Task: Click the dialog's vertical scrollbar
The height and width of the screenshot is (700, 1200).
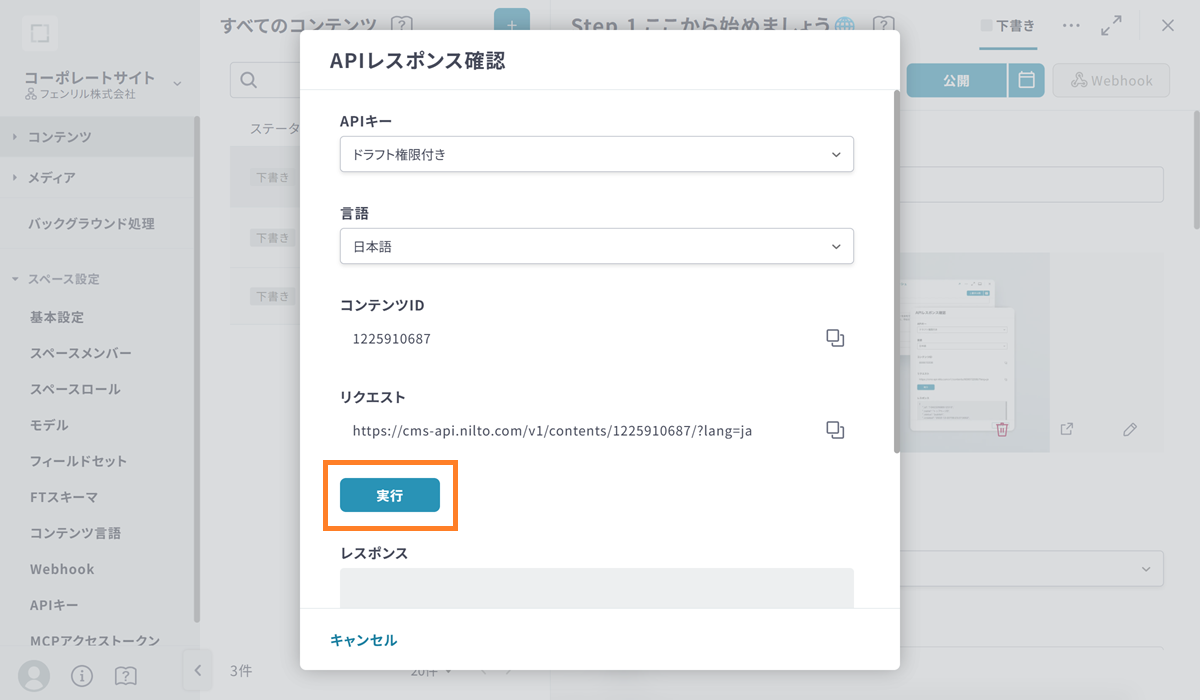Action: (x=896, y=270)
